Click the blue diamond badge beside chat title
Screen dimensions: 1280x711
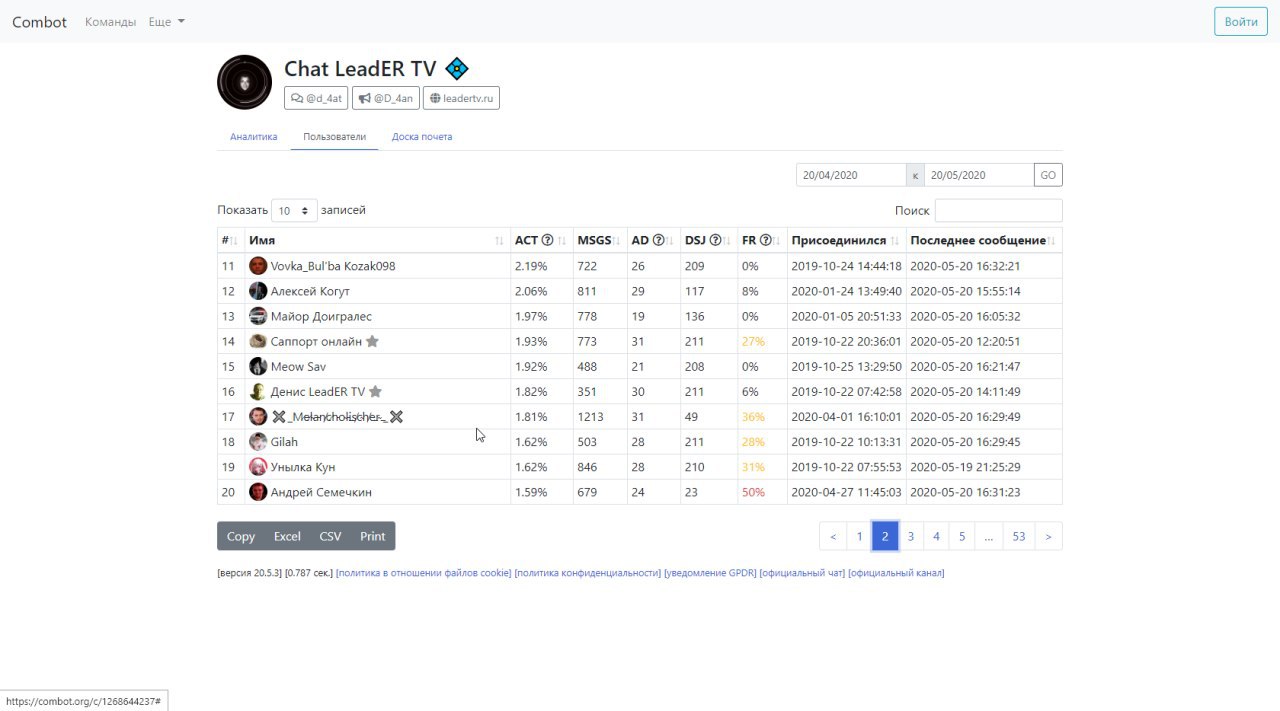point(457,69)
